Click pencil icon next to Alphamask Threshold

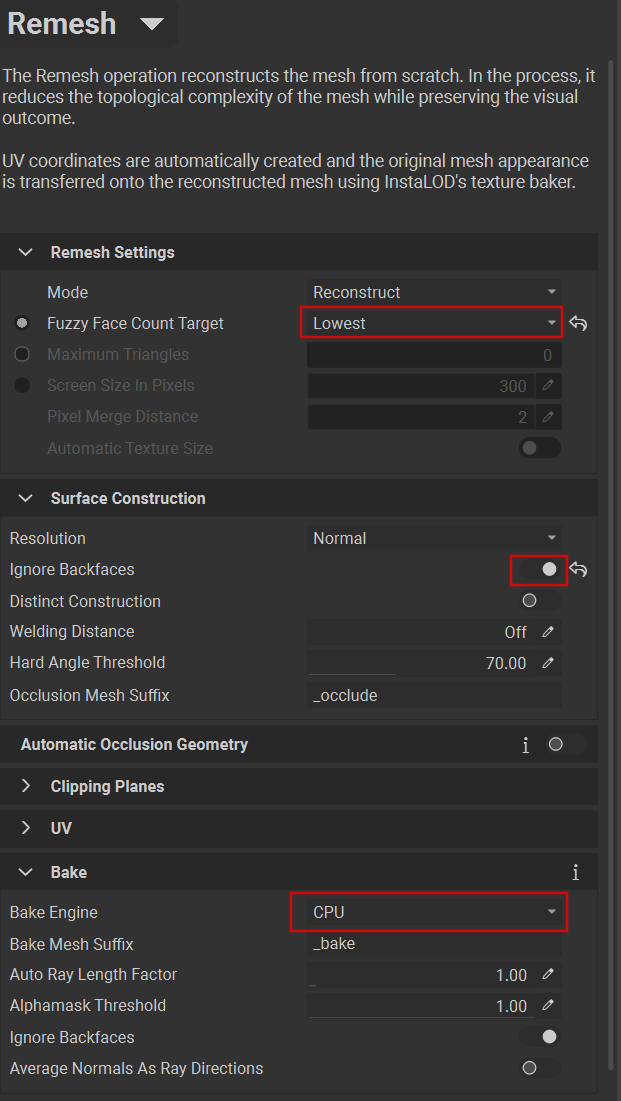click(548, 1006)
